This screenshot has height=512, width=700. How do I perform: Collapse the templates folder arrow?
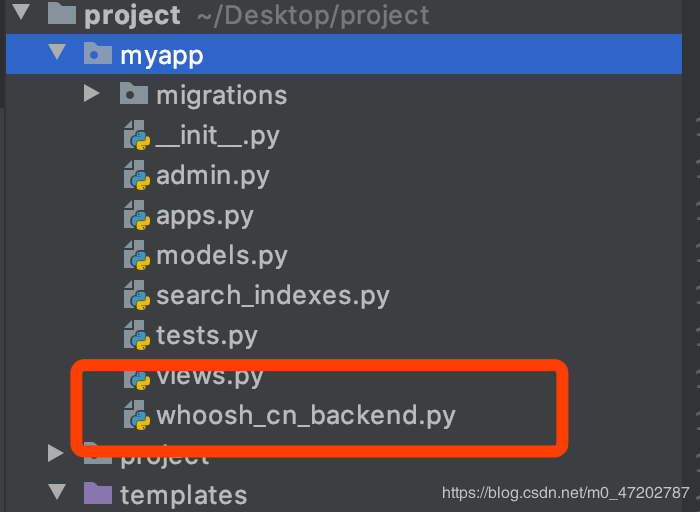tap(56, 494)
